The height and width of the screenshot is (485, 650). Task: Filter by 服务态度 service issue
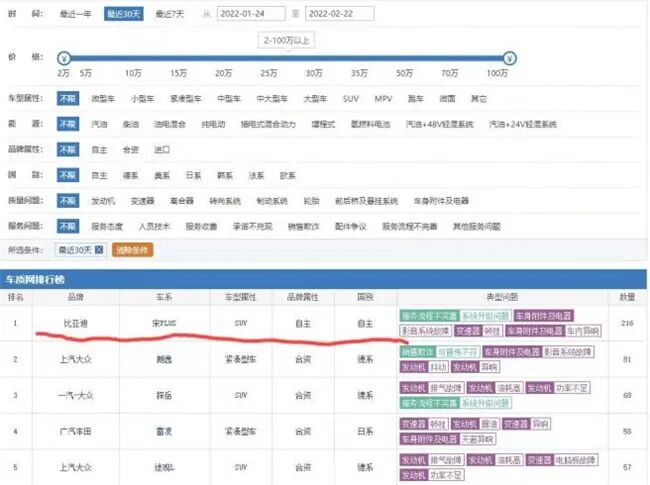[x=107, y=226]
